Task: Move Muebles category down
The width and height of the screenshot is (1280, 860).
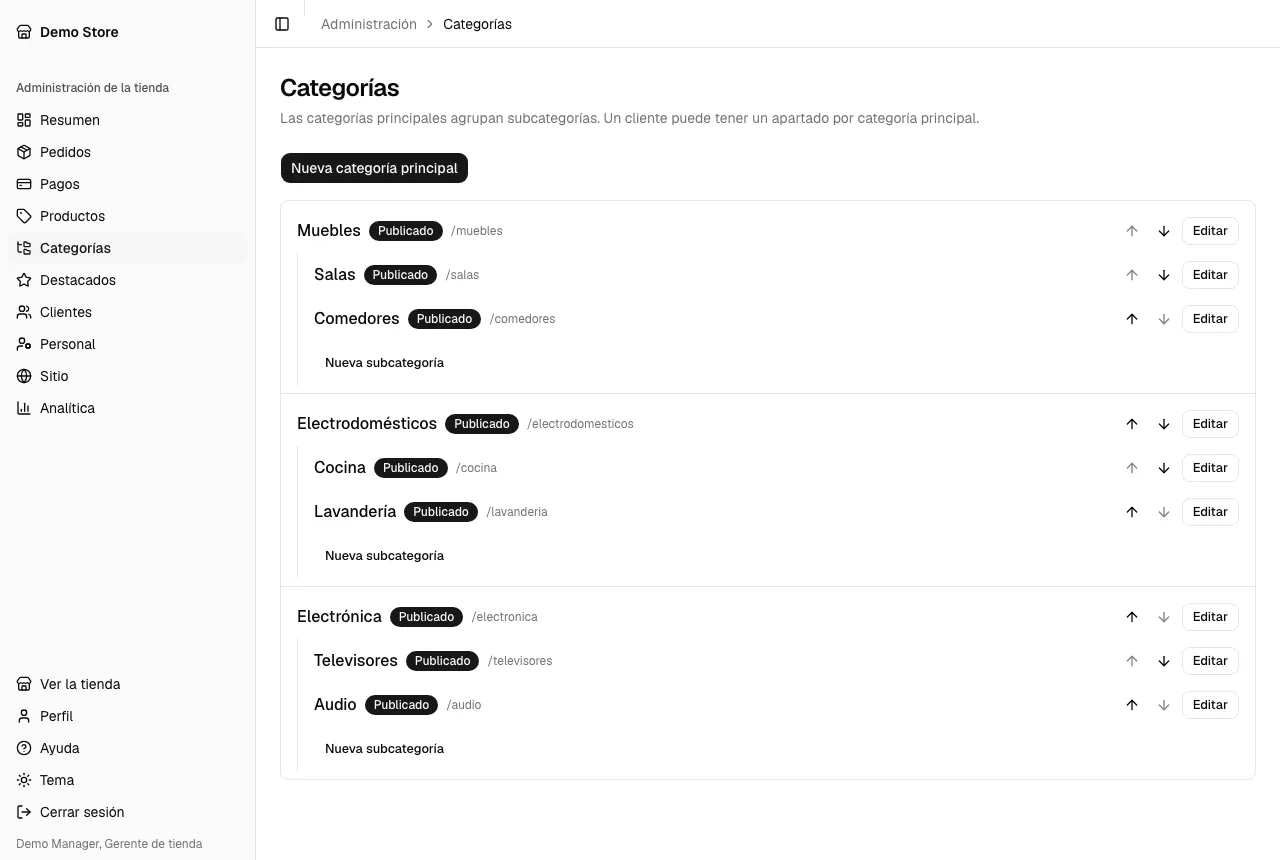Action: click(x=1164, y=231)
